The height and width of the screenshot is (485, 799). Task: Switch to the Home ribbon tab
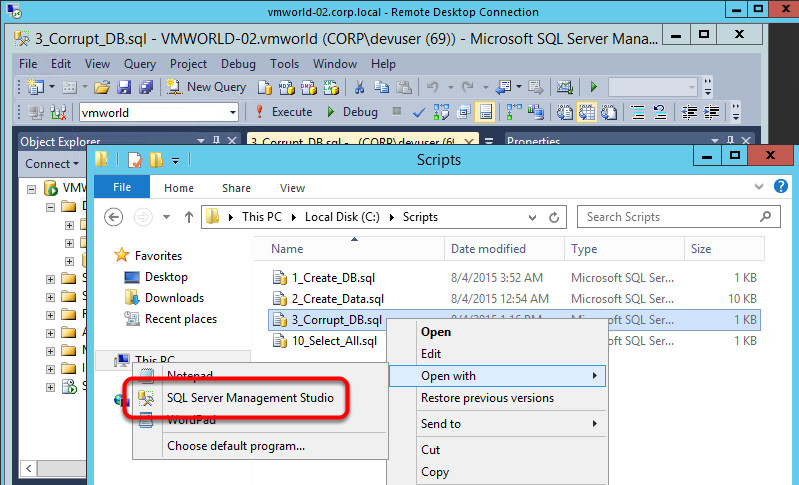point(179,188)
